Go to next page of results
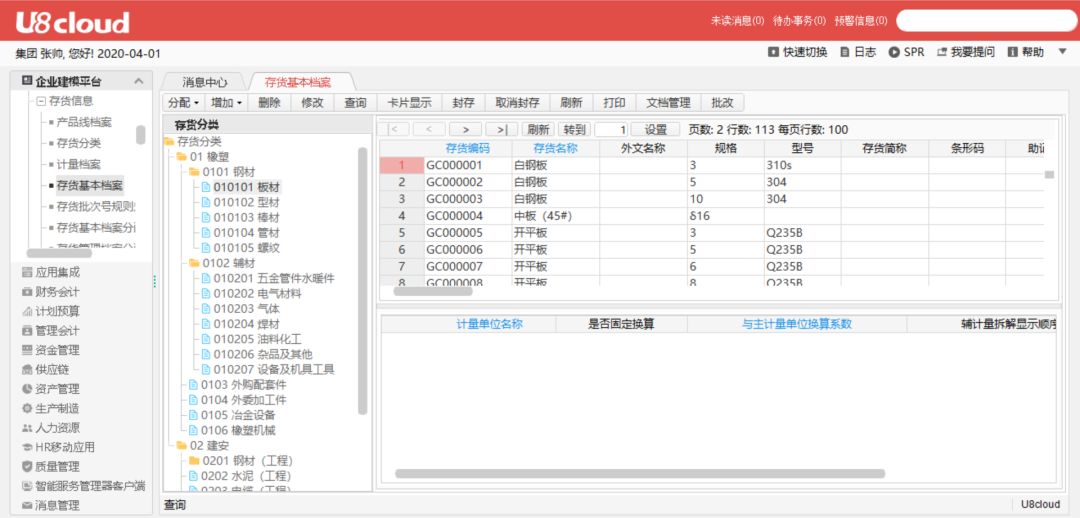Screen dimensions: 1080x518 (x=465, y=129)
